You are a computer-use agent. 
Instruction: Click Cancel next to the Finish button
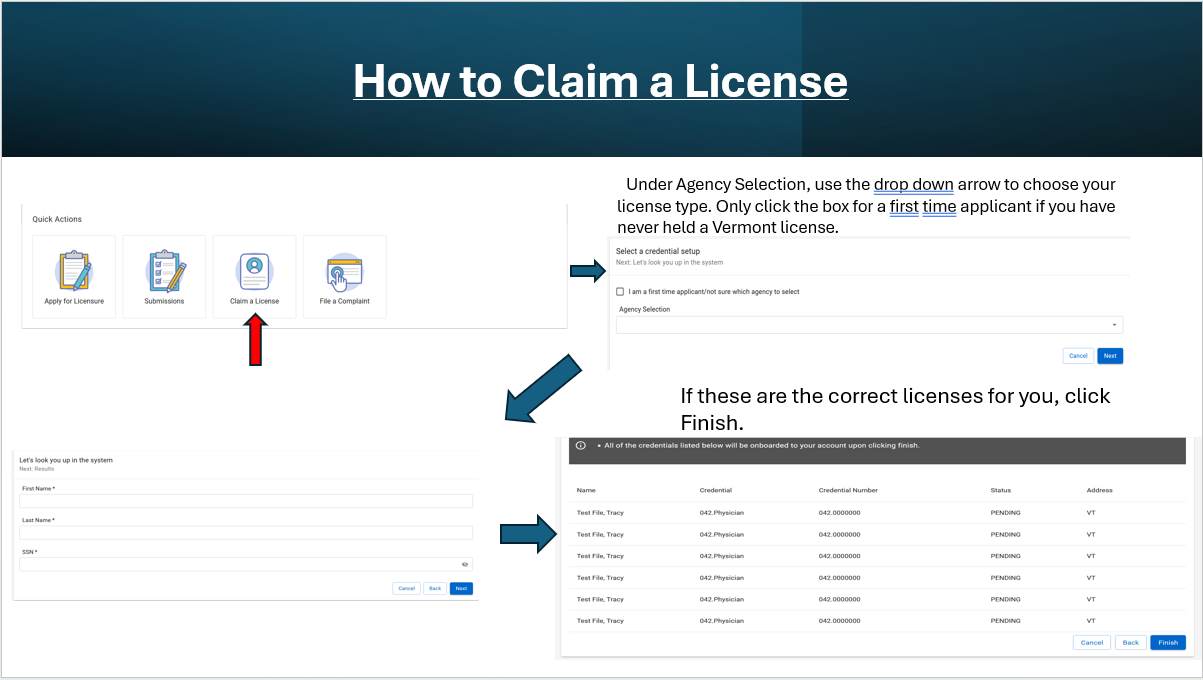click(1091, 642)
